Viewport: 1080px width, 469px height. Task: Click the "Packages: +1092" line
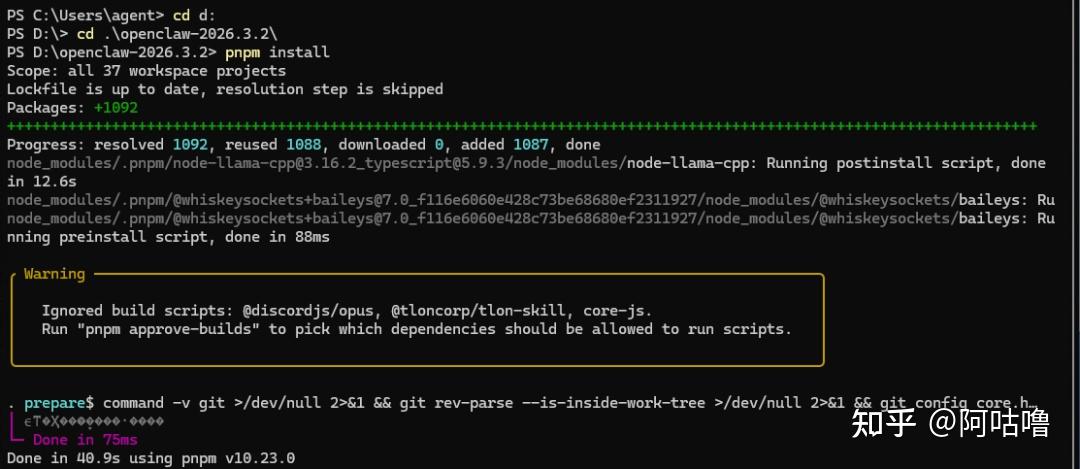72,108
